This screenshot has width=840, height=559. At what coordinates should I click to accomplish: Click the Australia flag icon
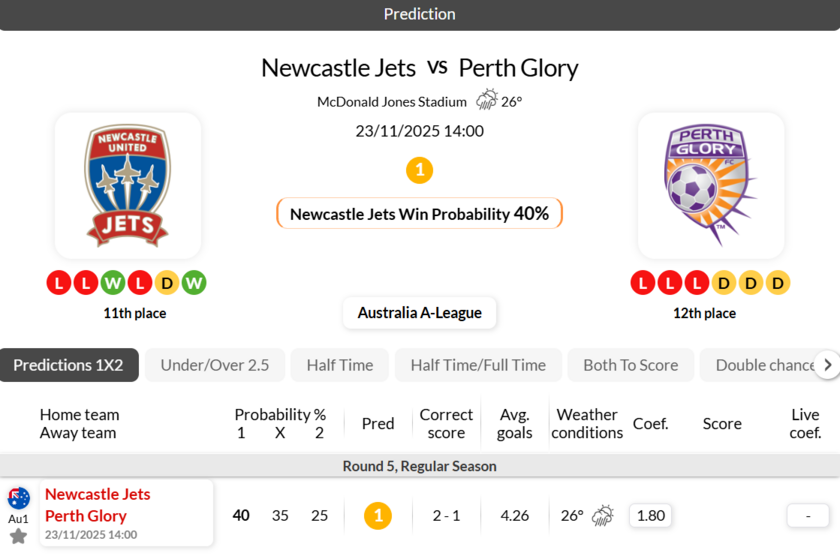(x=18, y=498)
